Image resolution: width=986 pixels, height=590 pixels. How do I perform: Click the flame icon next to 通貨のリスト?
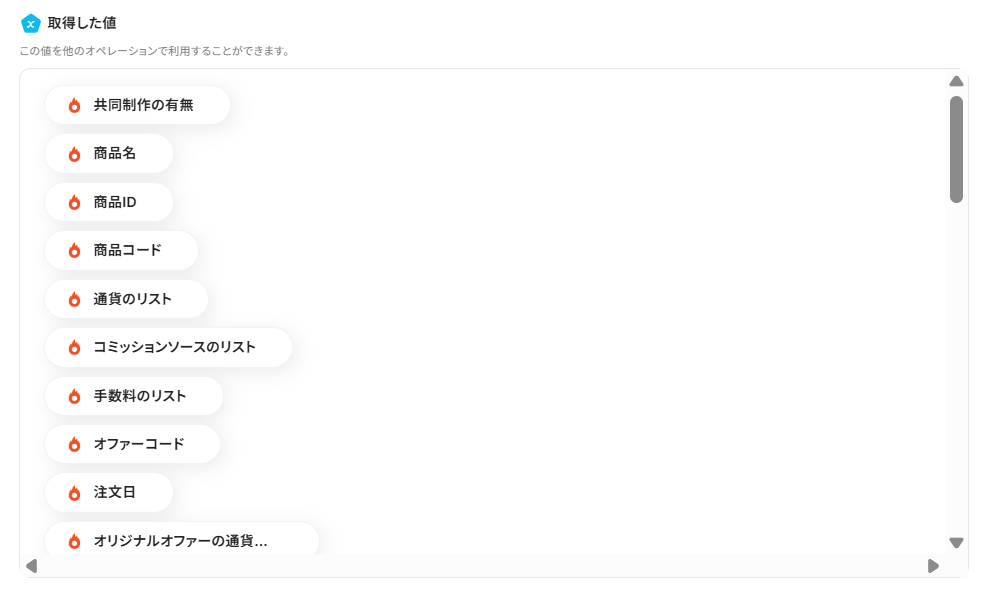[74, 299]
